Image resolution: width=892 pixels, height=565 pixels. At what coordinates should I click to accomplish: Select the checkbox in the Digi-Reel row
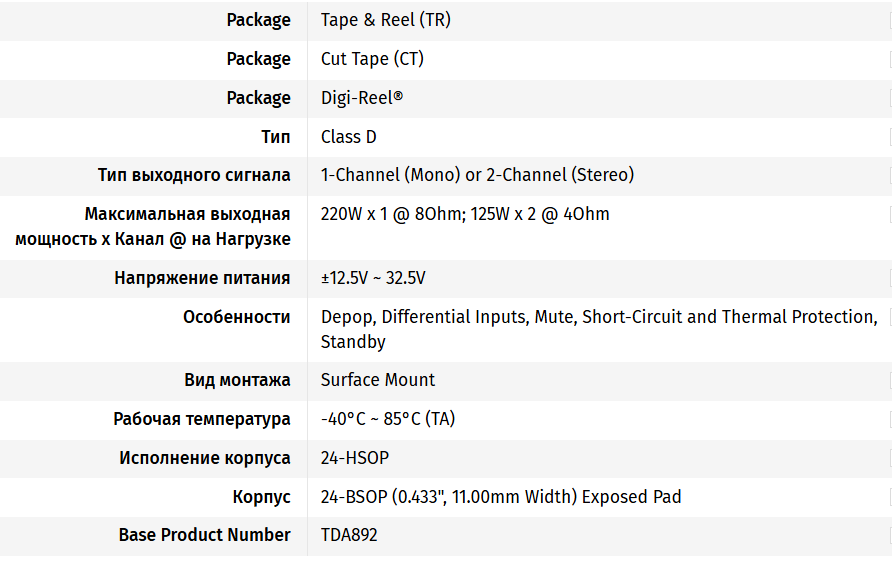click(889, 98)
